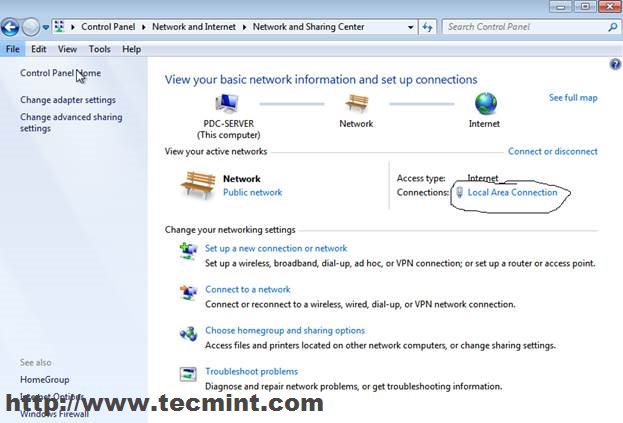This screenshot has width=623, height=423.
Task: Open Connect to a network link
Action: 248,290
